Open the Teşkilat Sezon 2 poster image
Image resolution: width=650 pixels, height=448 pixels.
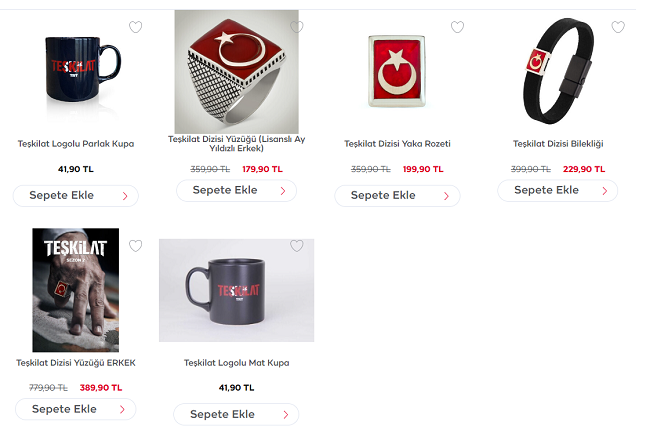pyautogui.click(x=76, y=290)
